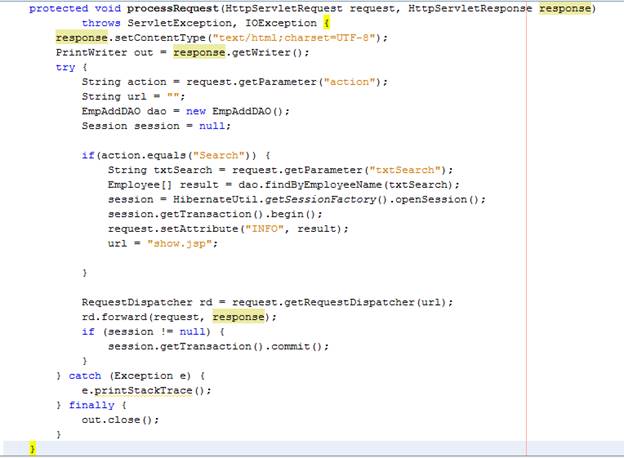The image size is (624, 458).
Task: Click the setContentType call
Action: 160,38
